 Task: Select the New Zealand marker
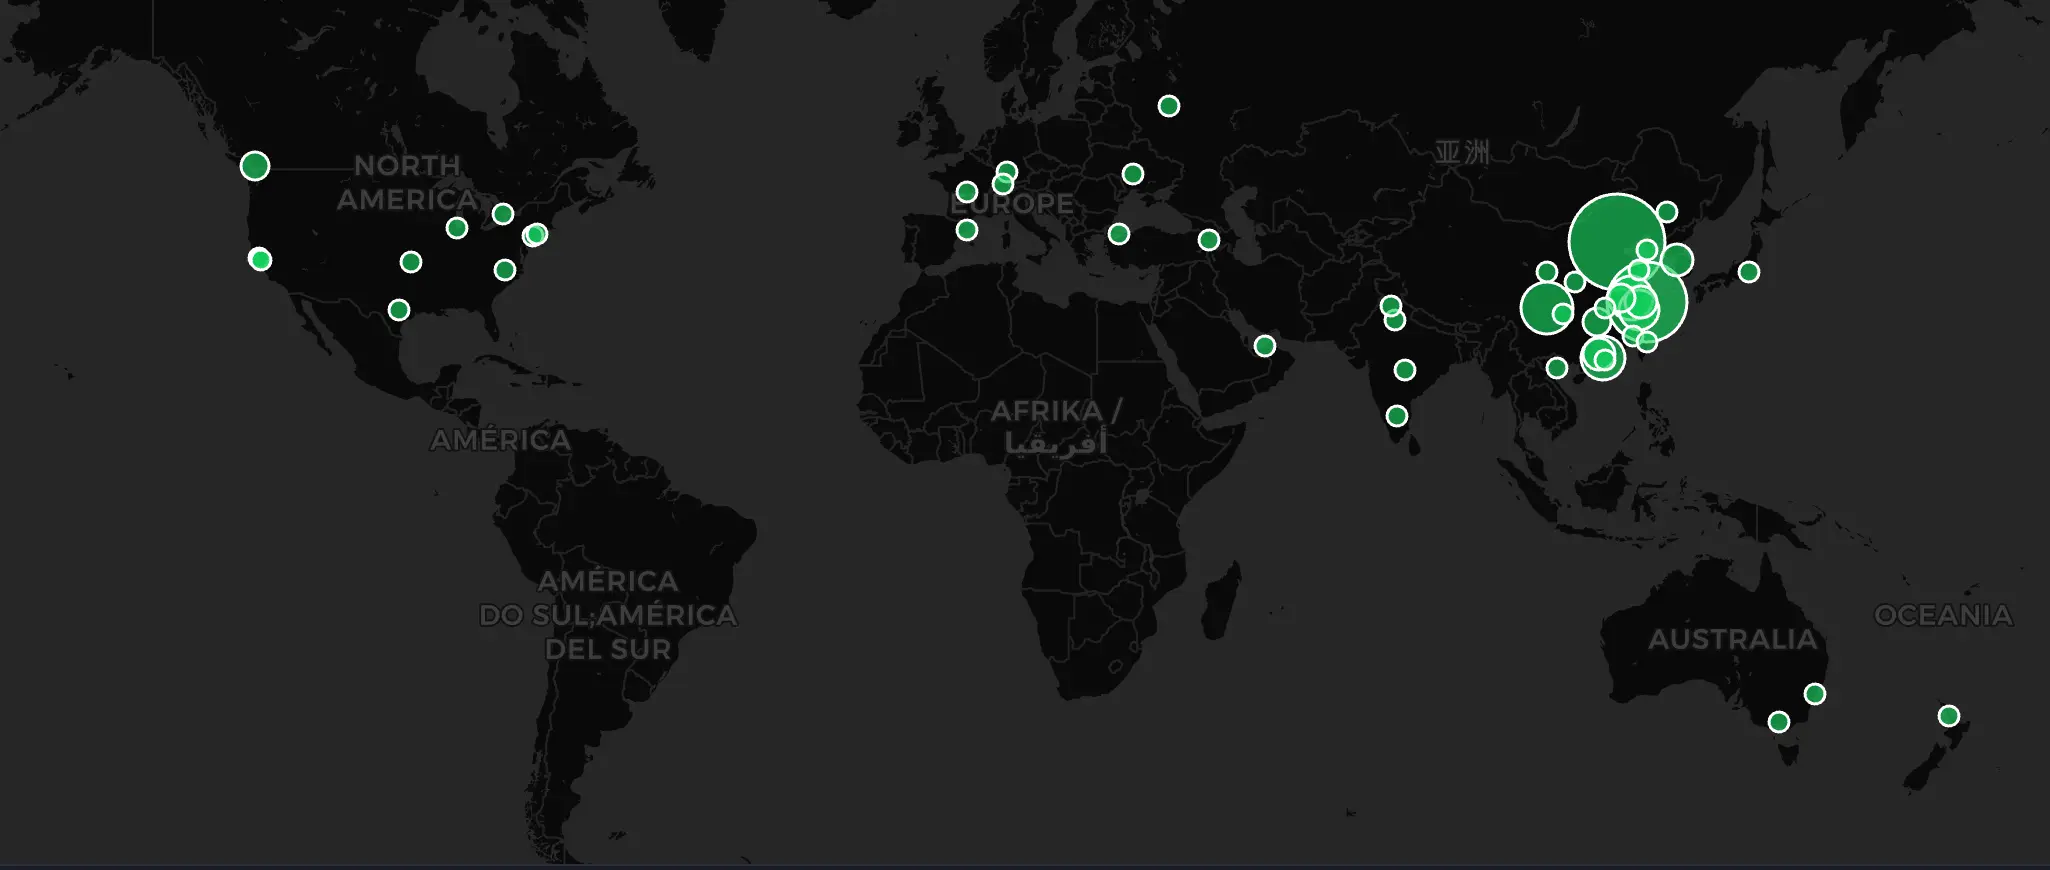[1949, 716]
